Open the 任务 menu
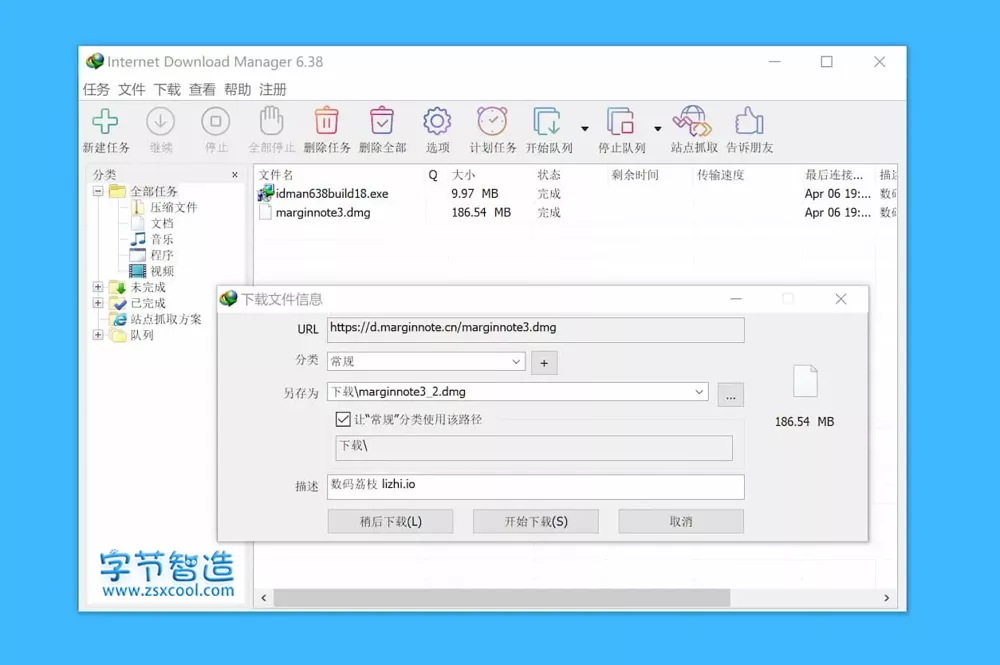This screenshot has width=1000, height=665. 96,89
